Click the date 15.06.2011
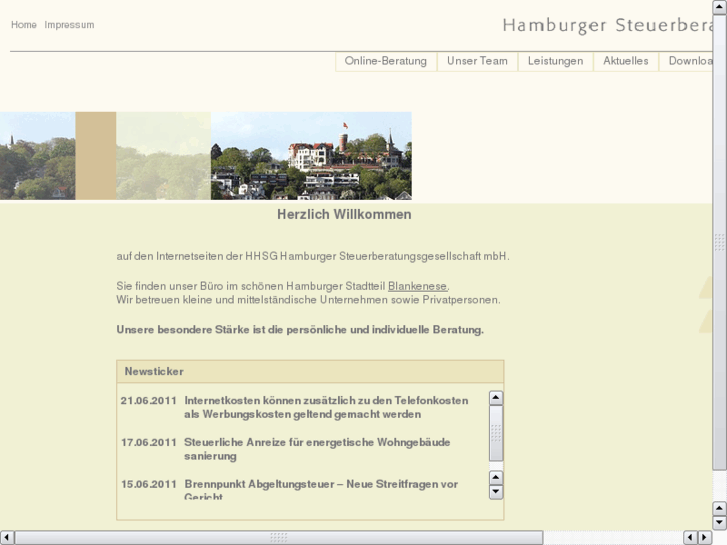This screenshot has height=545, width=727. (x=148, y=484)
